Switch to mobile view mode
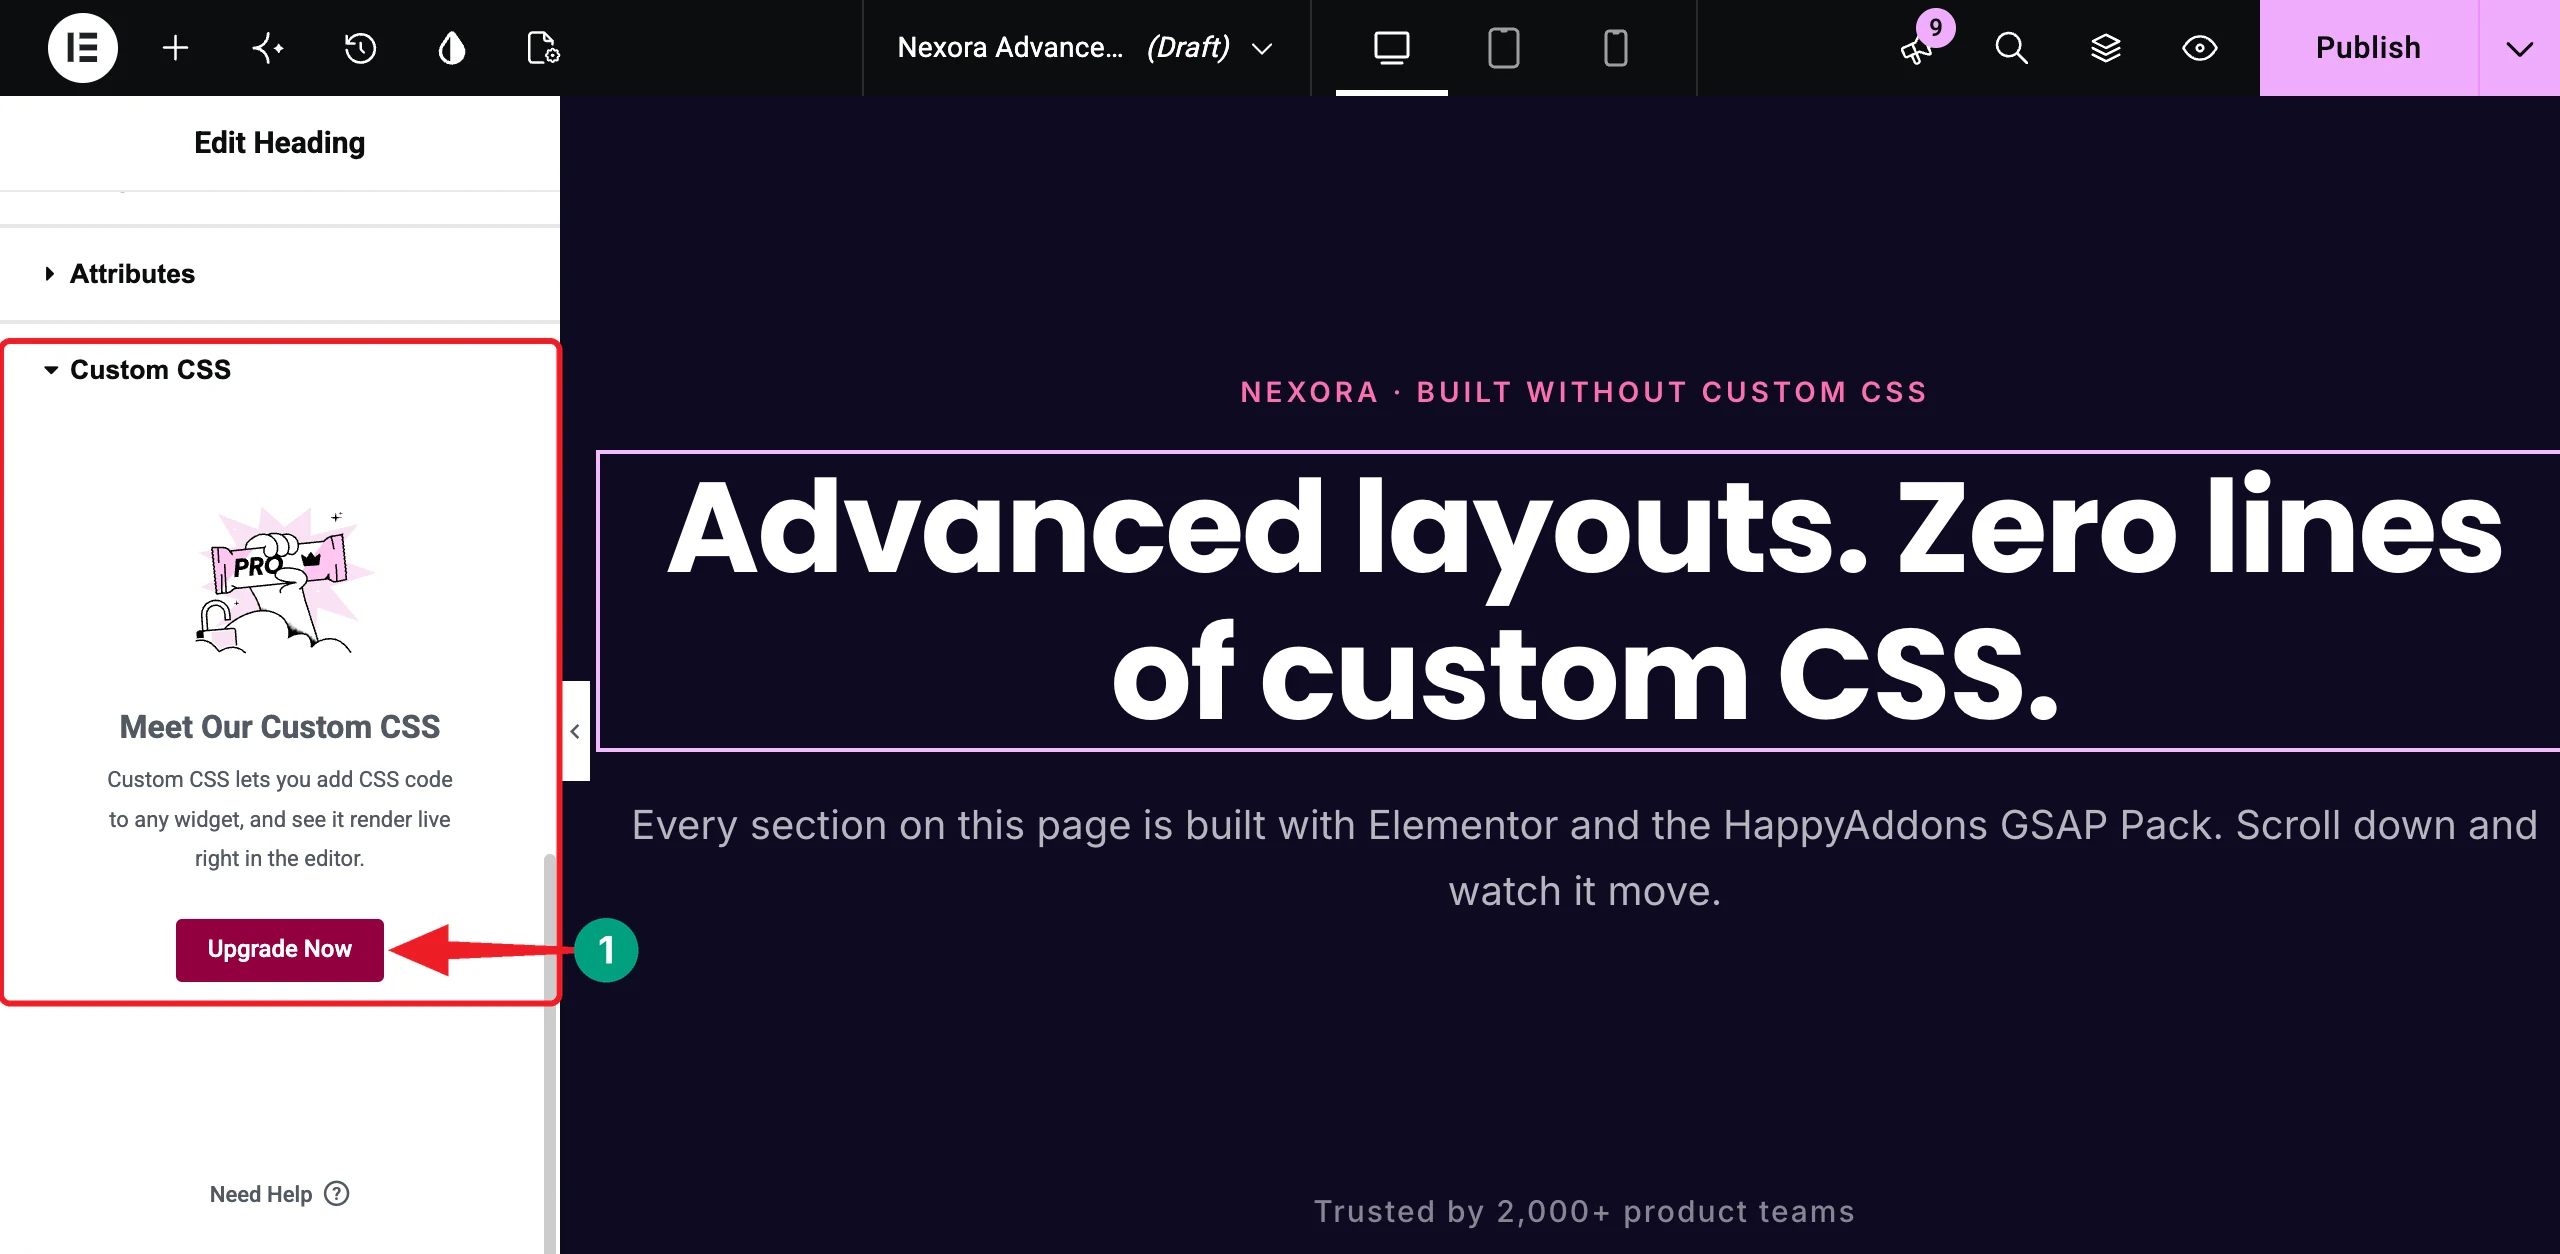The width and height of the screenshot is (2560, 1254). pos(1615,47)
